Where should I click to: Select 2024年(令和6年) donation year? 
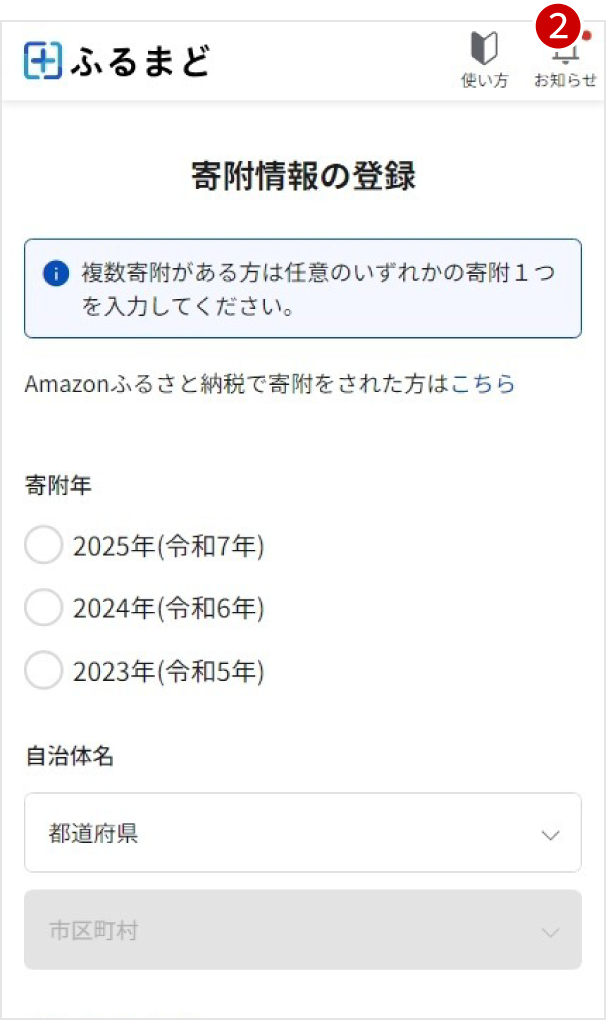(44, 608)
